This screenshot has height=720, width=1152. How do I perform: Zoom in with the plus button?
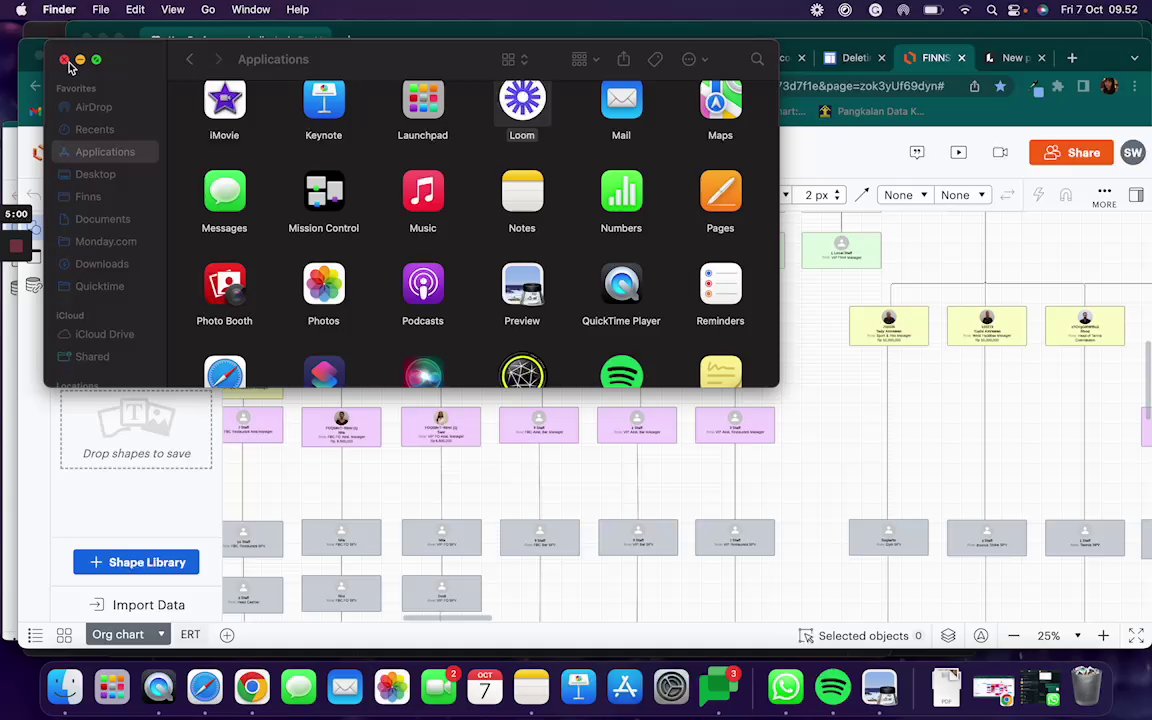[1104, 636]
